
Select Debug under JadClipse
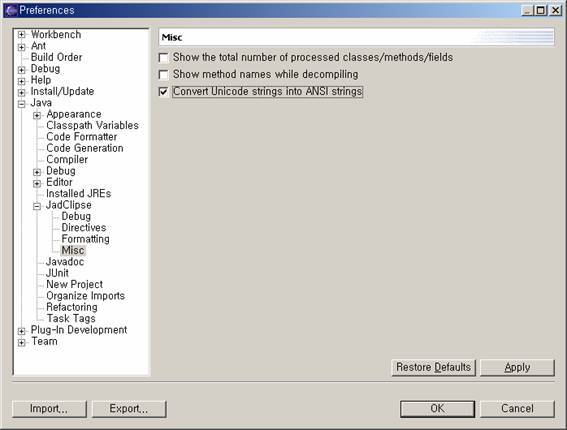[76, 216]
